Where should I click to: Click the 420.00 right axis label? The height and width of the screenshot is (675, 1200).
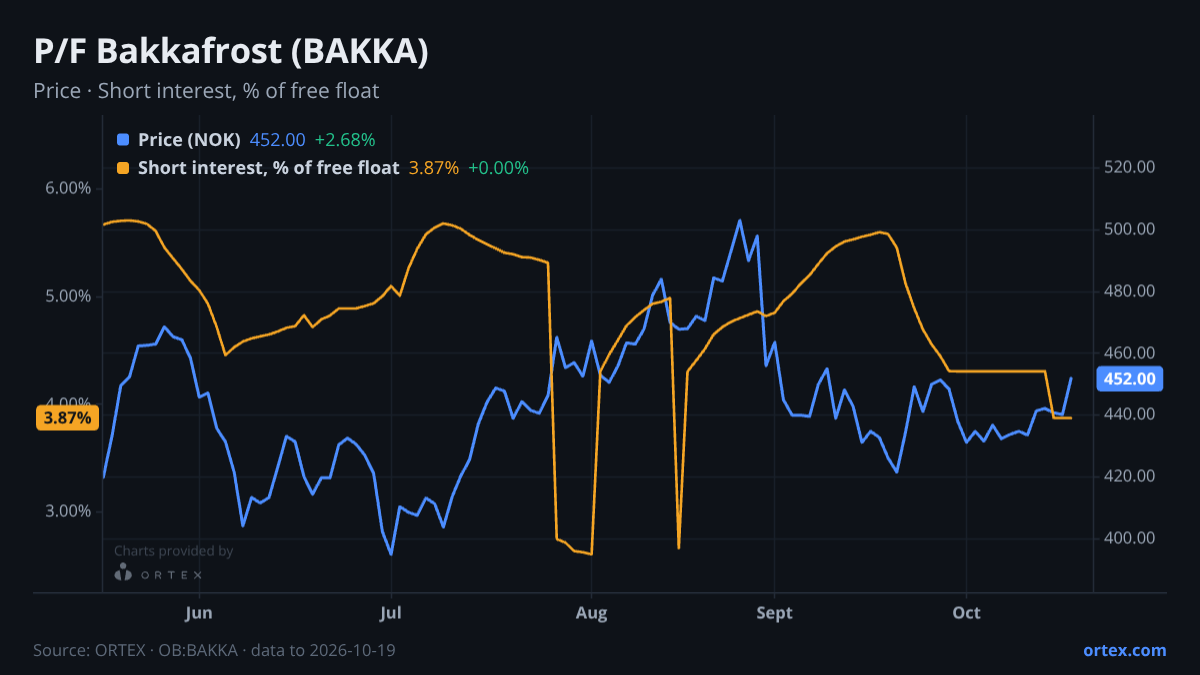coord(1130,476)
